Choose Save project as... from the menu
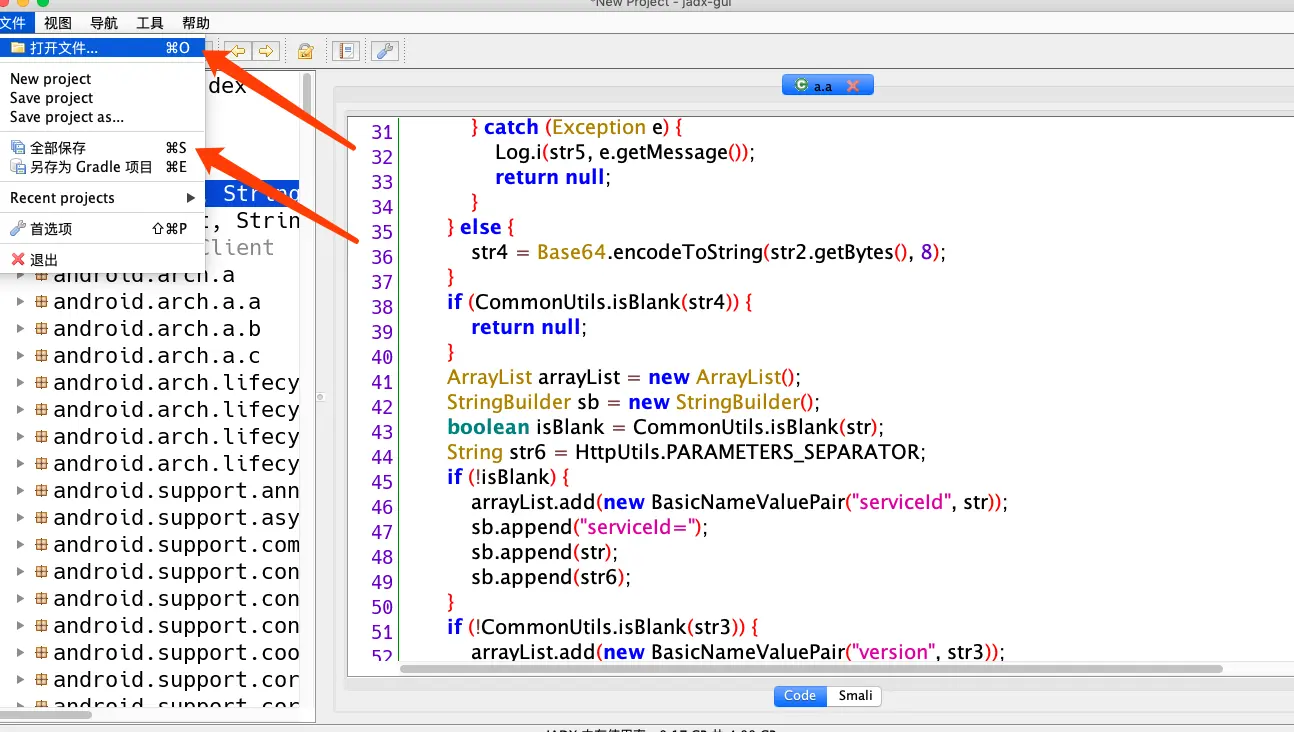 tap(102, 117)
